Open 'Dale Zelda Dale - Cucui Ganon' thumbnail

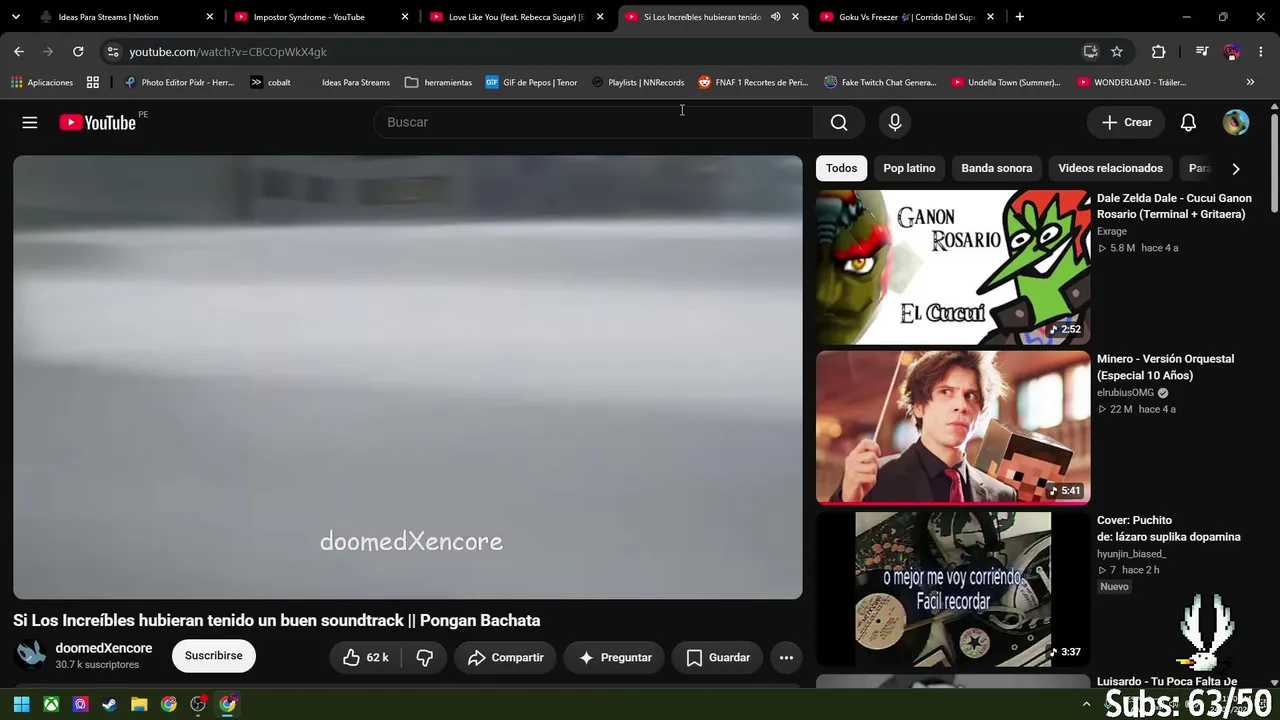(953, 267)
